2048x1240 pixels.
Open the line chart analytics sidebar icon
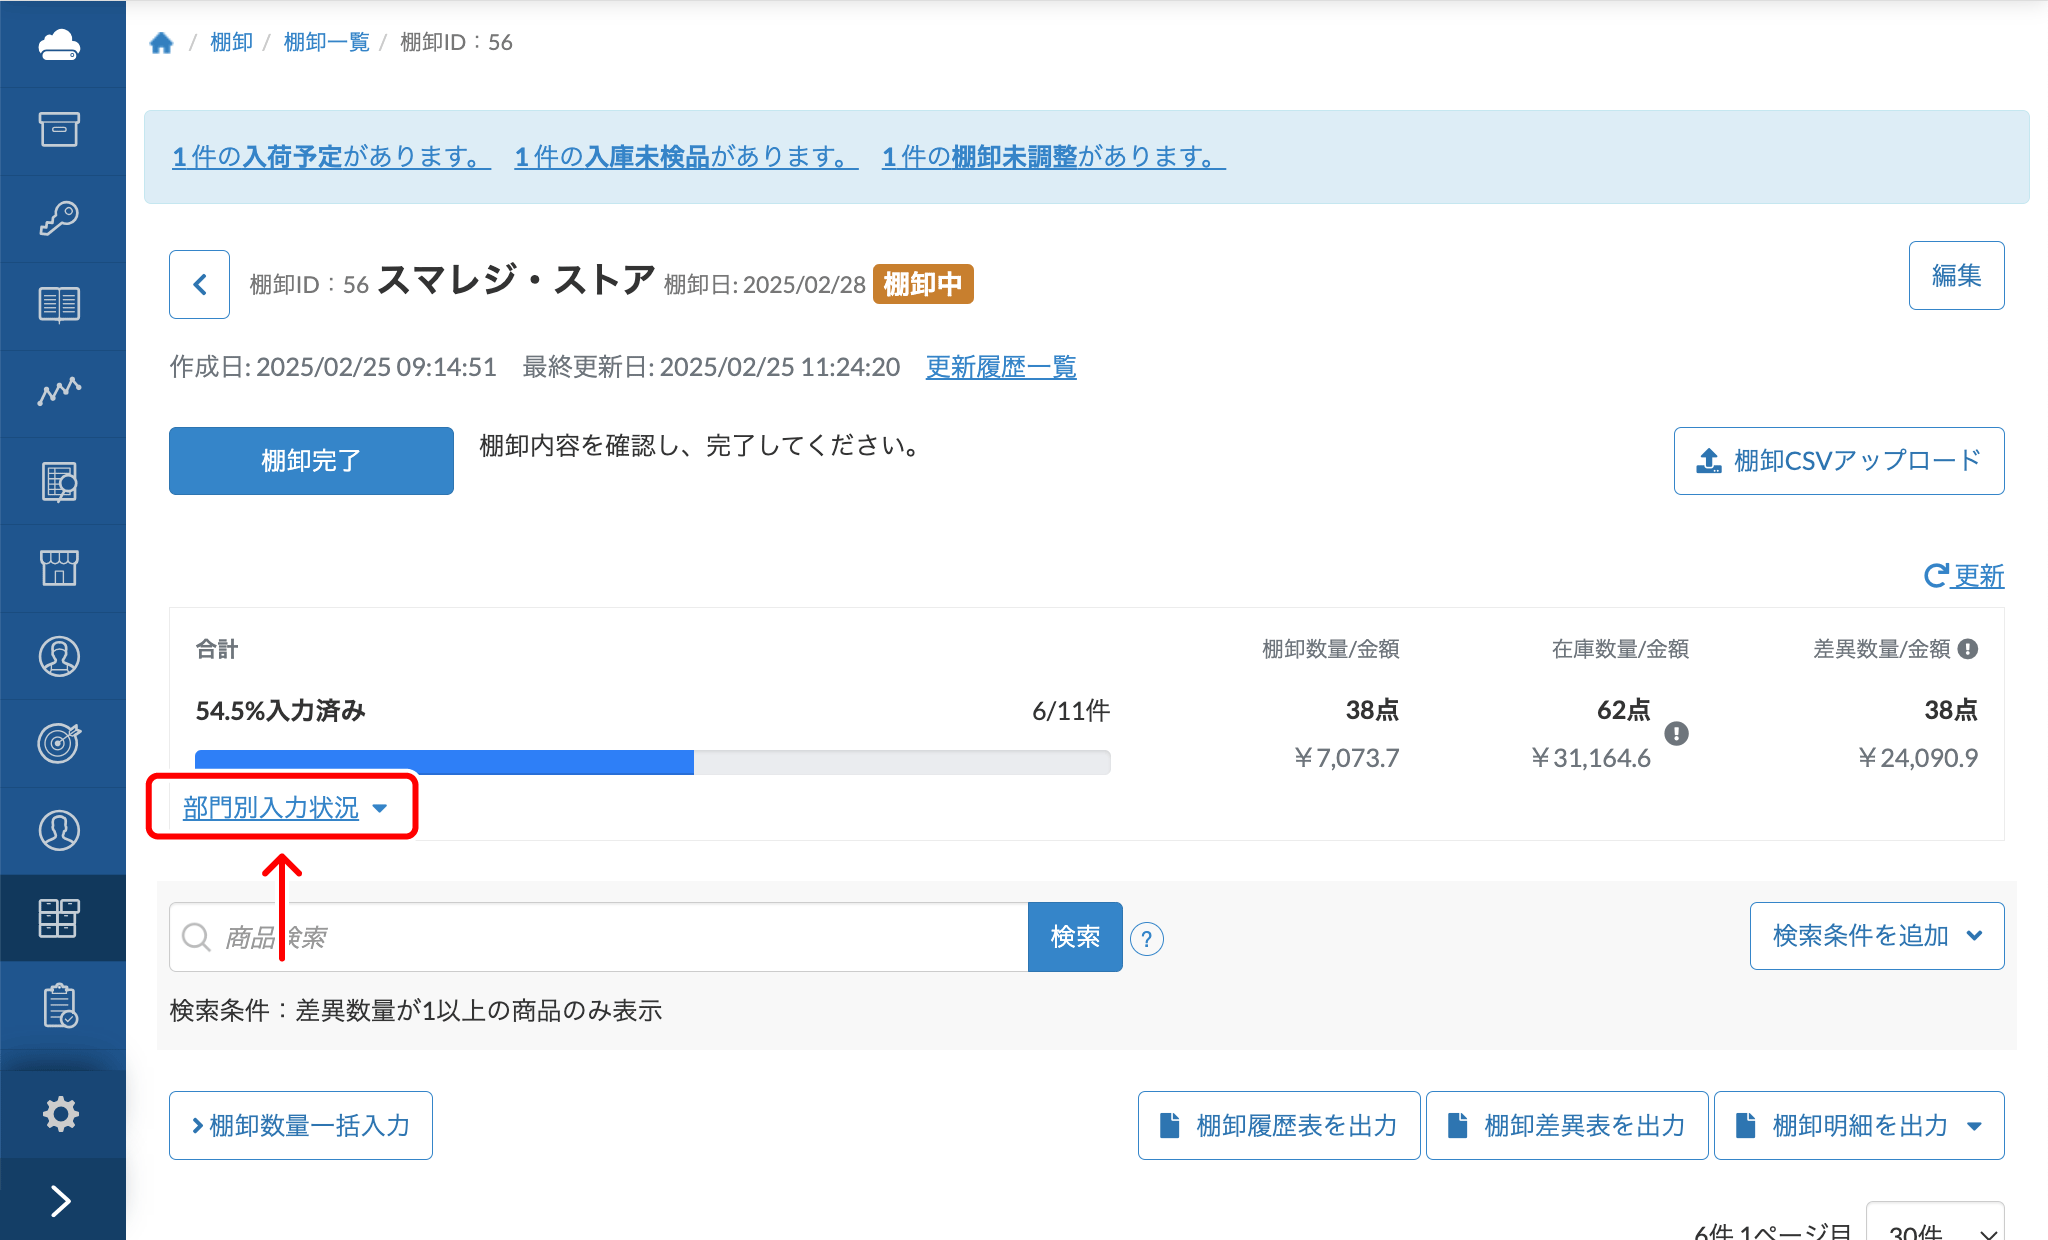59,391
